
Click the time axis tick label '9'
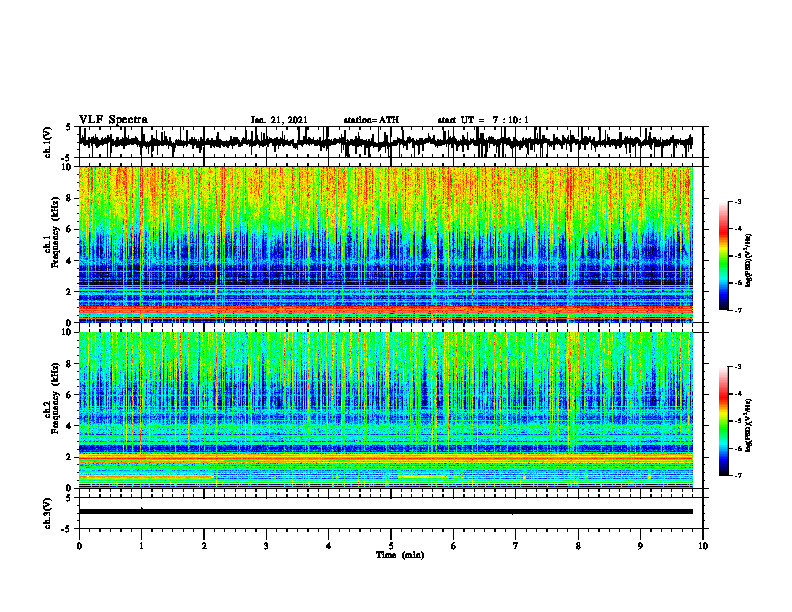(x=640, y=546)
